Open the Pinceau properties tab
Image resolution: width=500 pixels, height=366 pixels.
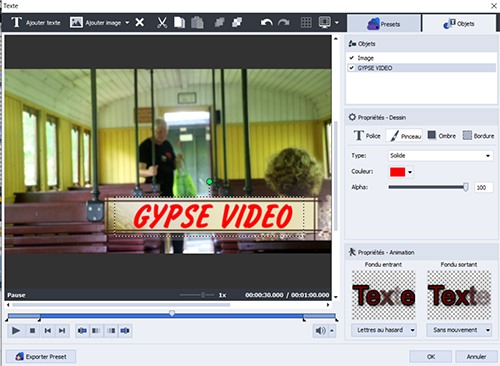coord(405,136)
